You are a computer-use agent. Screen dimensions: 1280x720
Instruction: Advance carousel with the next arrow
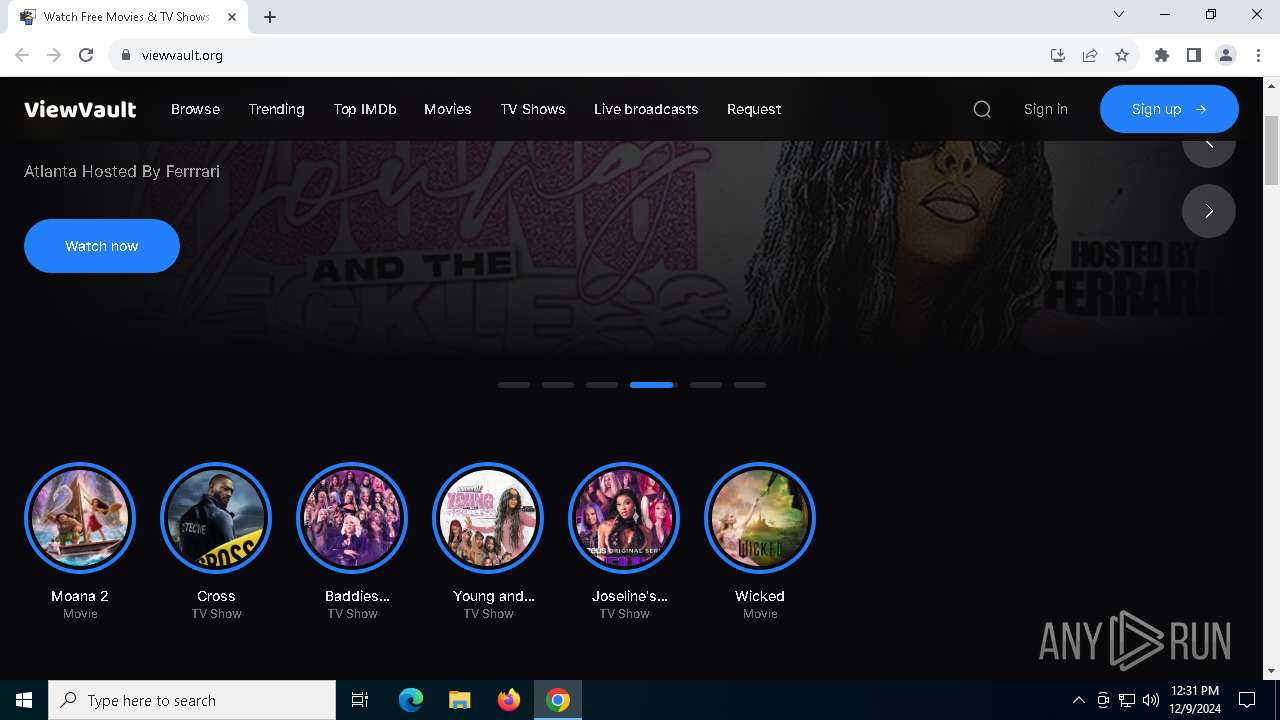(x=1209, y=211)
